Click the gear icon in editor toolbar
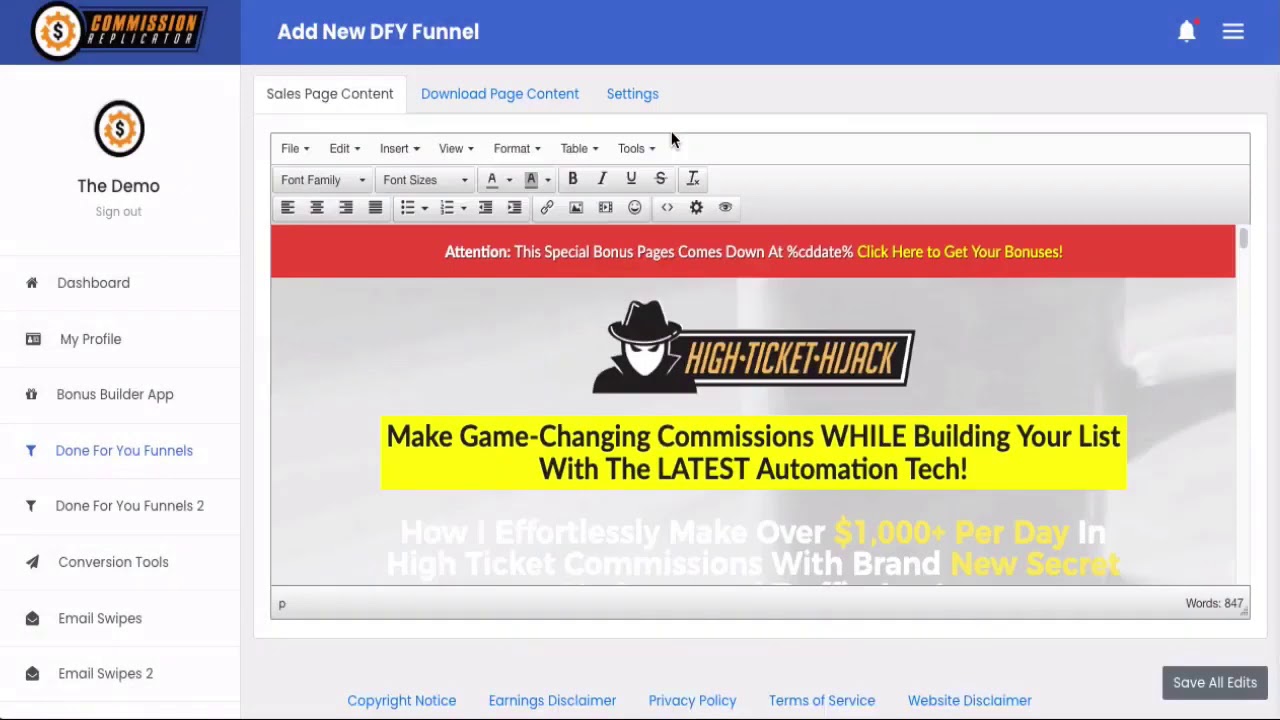 696,208
